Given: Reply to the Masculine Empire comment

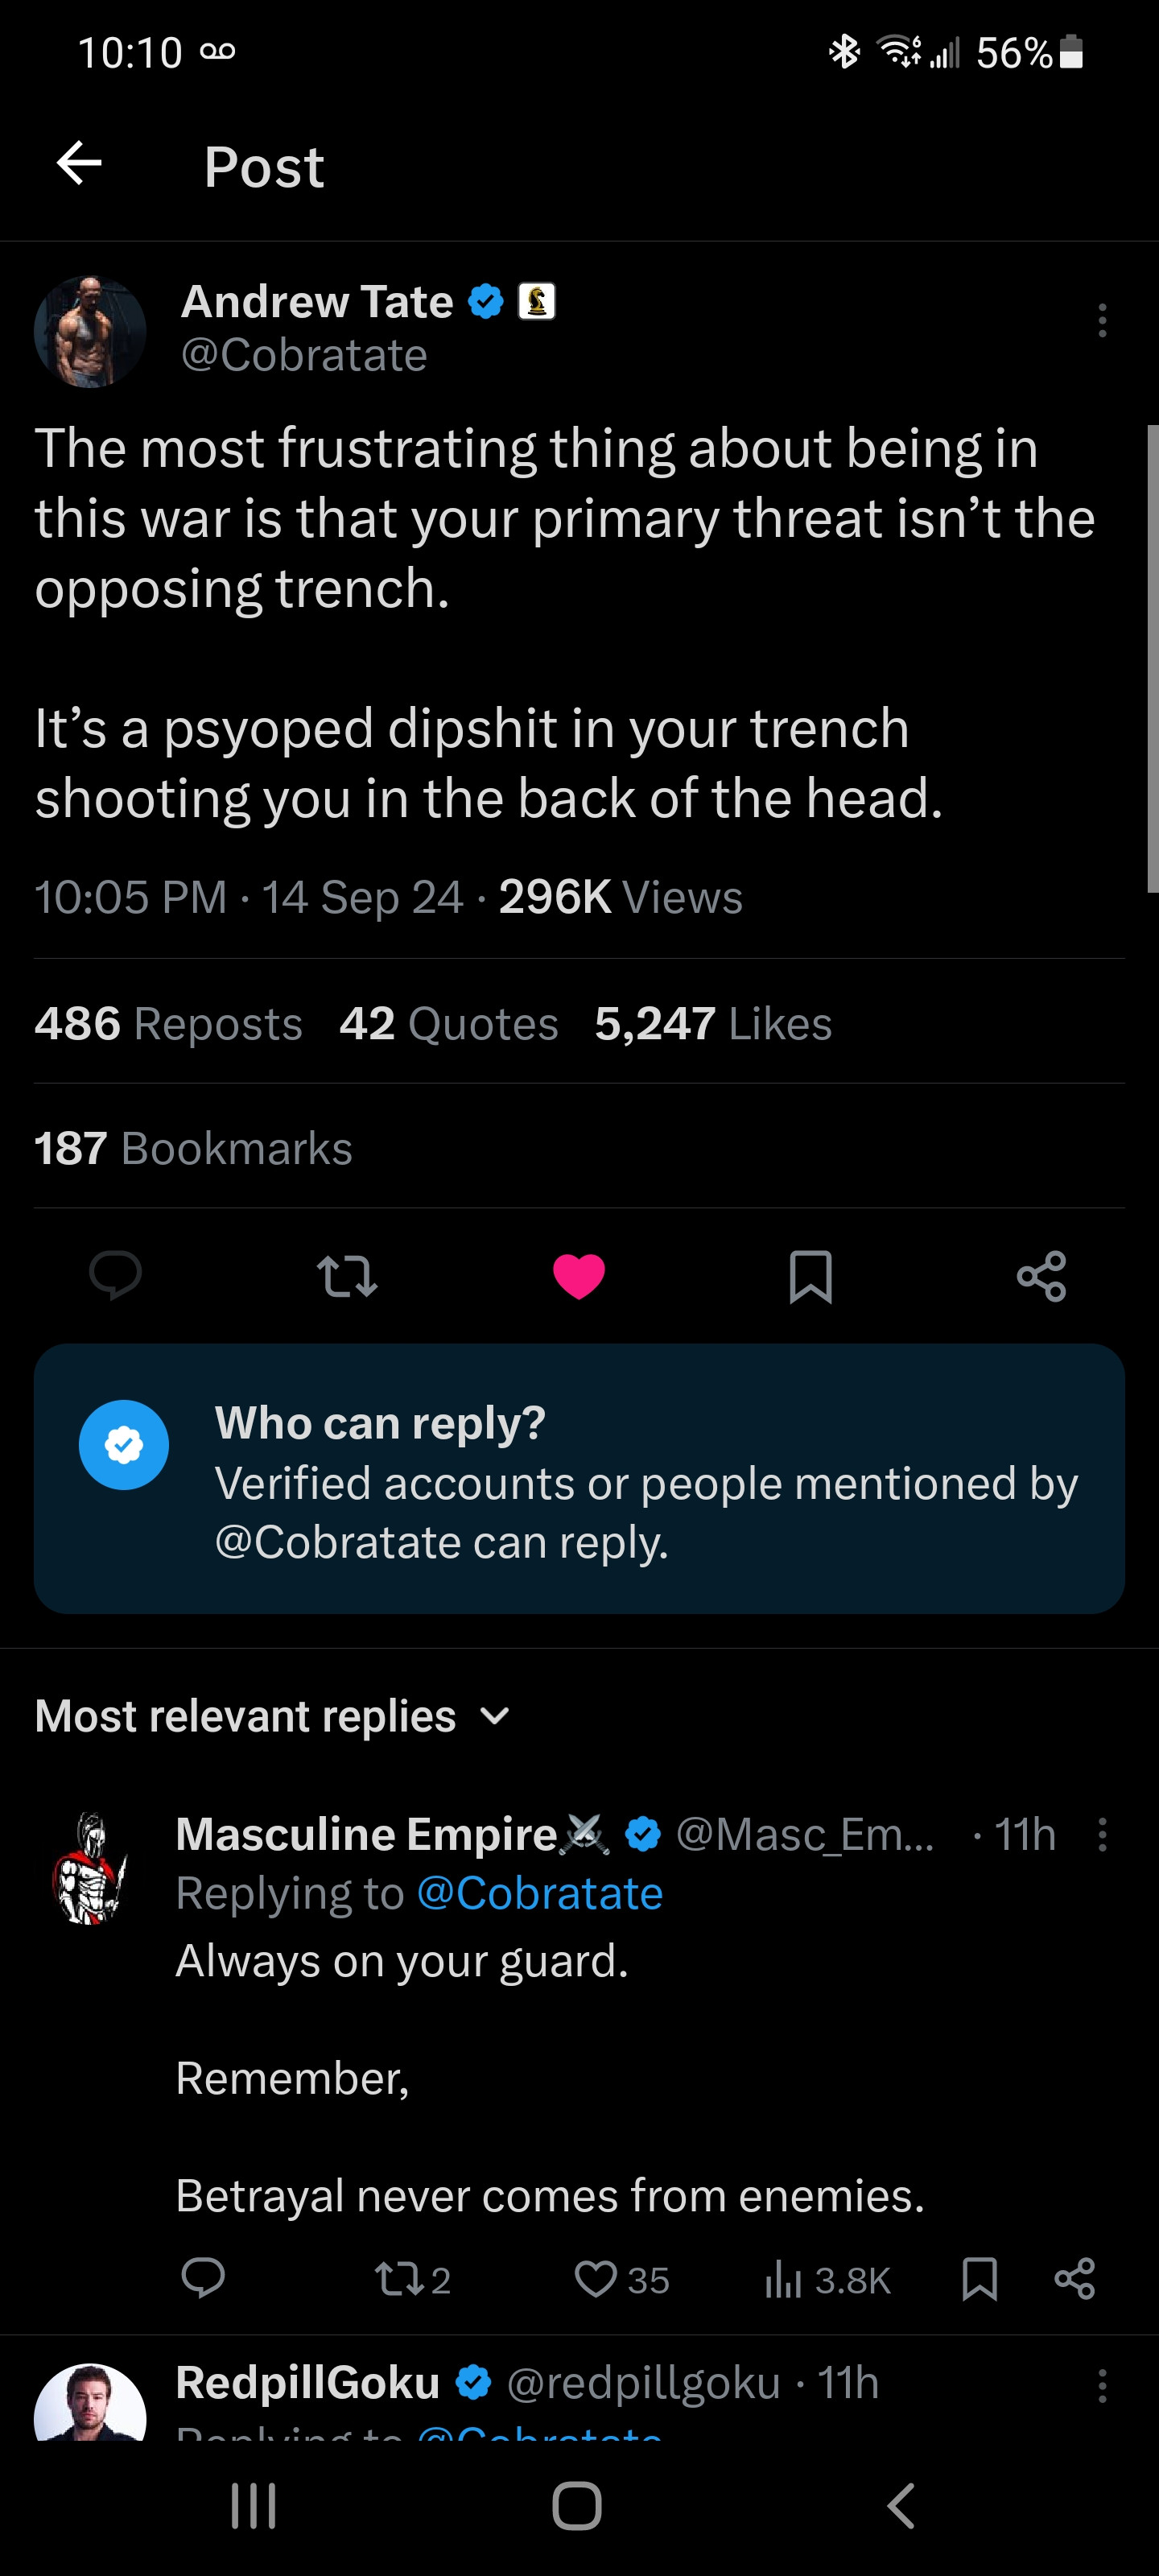Looking at the screenshot, I should point(203,2279).
